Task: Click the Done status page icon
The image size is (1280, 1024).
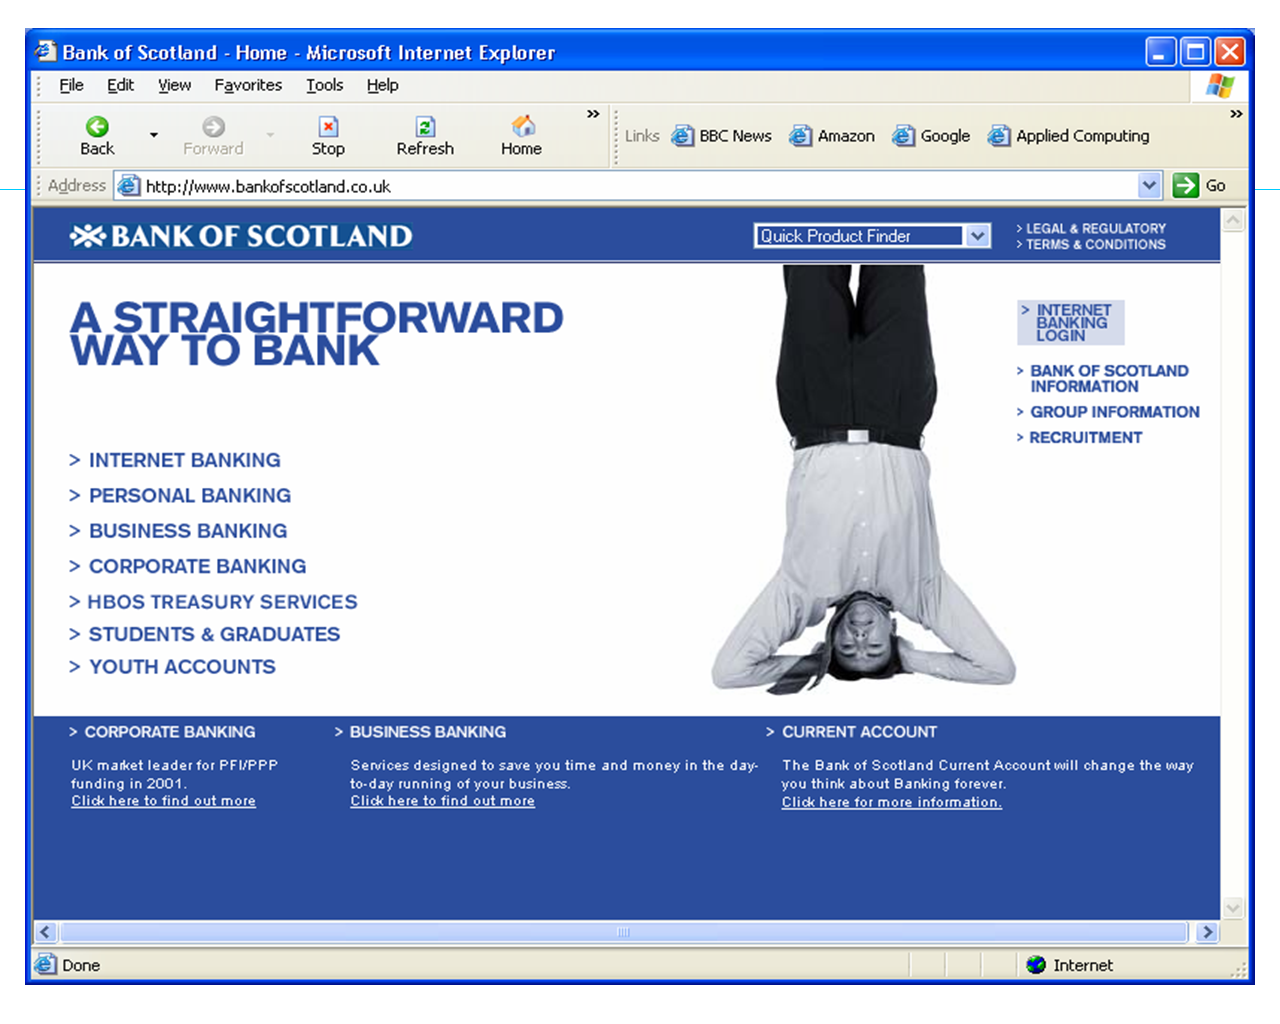Action: [45, 964]
